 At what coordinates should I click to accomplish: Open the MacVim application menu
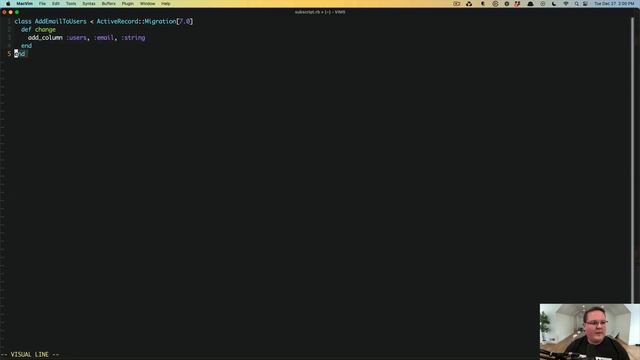point(24,4)
